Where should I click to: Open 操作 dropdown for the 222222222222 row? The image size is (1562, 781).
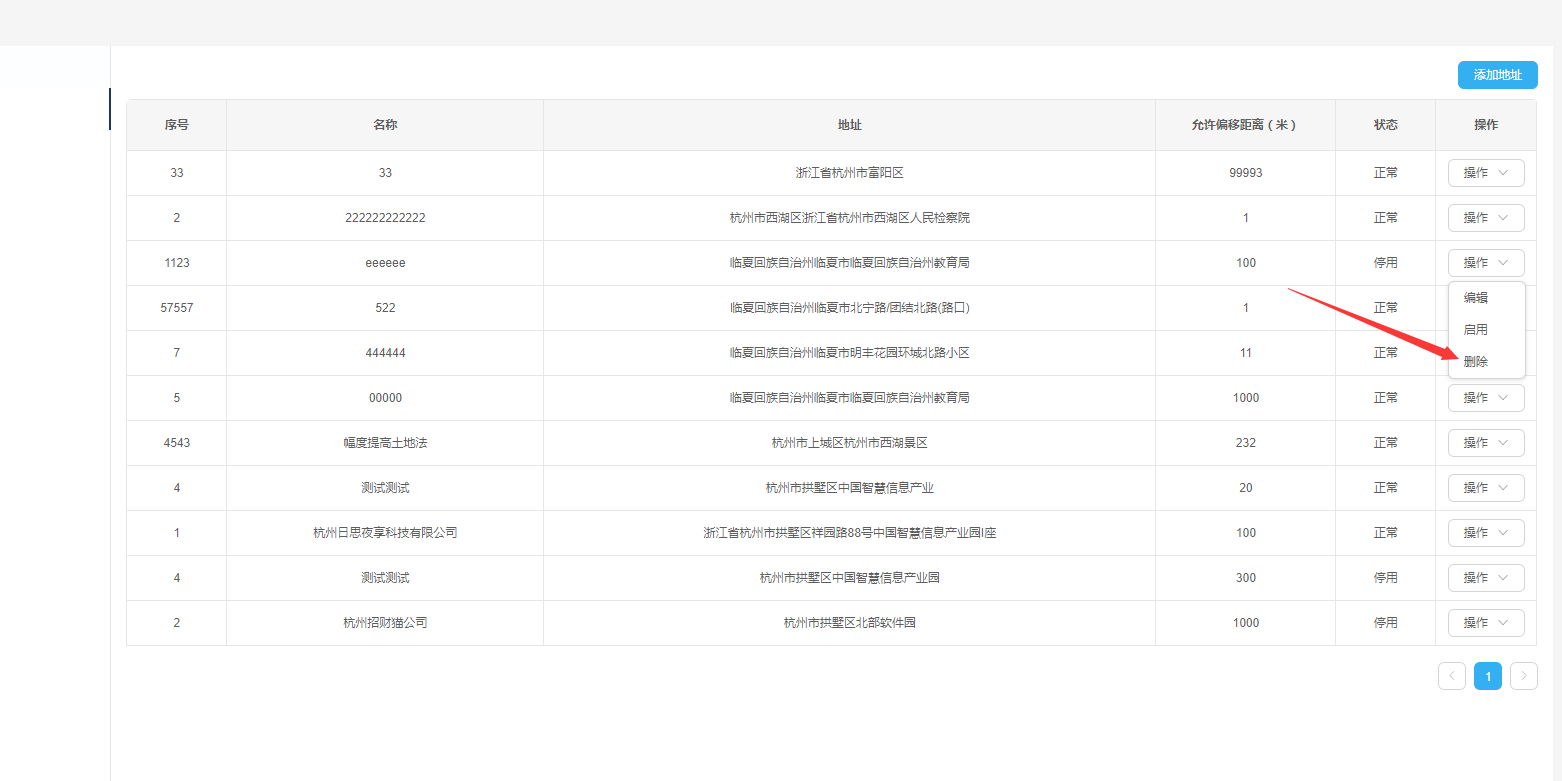pos(1485,218)
